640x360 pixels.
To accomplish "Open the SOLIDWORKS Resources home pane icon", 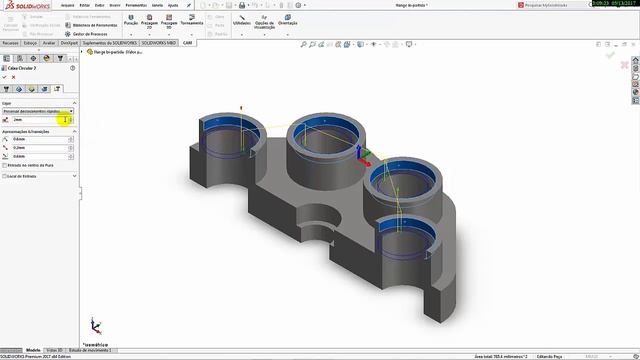I will [636, 60].
